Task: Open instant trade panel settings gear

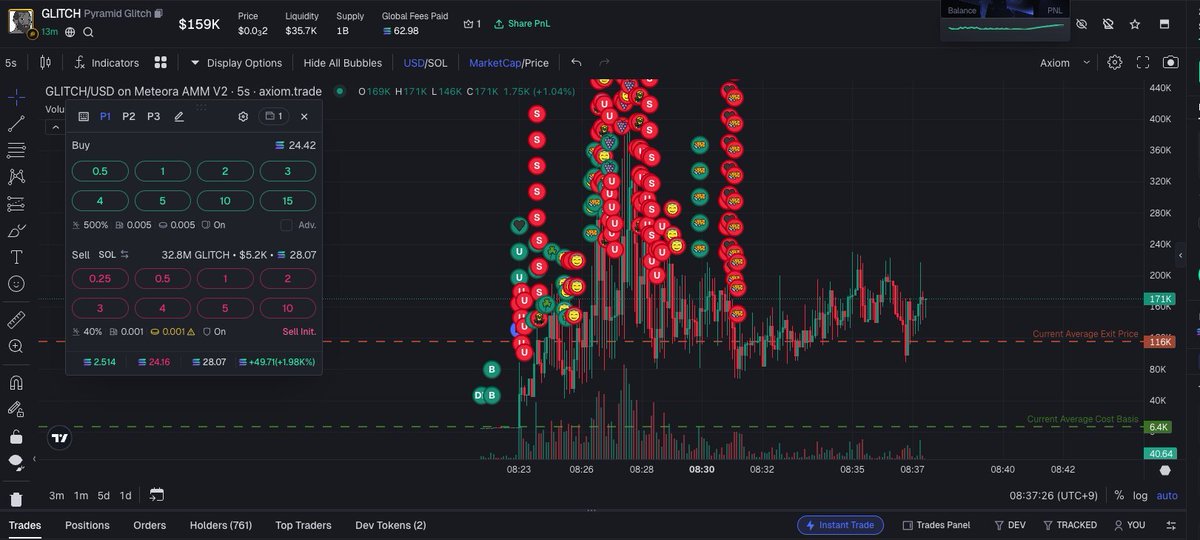Action: tap(243, 116)
